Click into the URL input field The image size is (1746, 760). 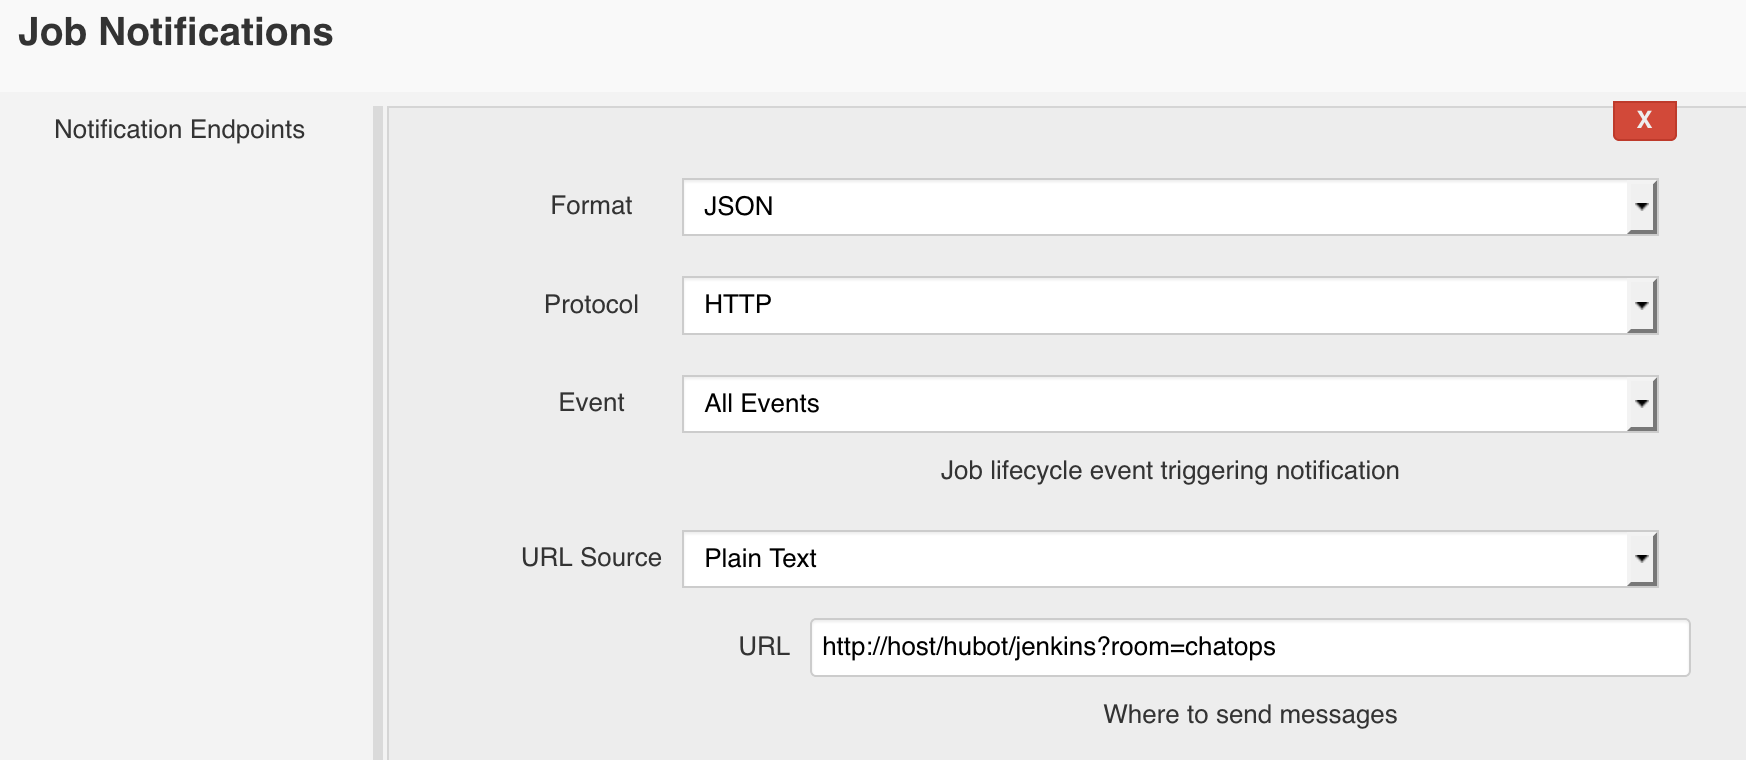(x=1250, y=647)
